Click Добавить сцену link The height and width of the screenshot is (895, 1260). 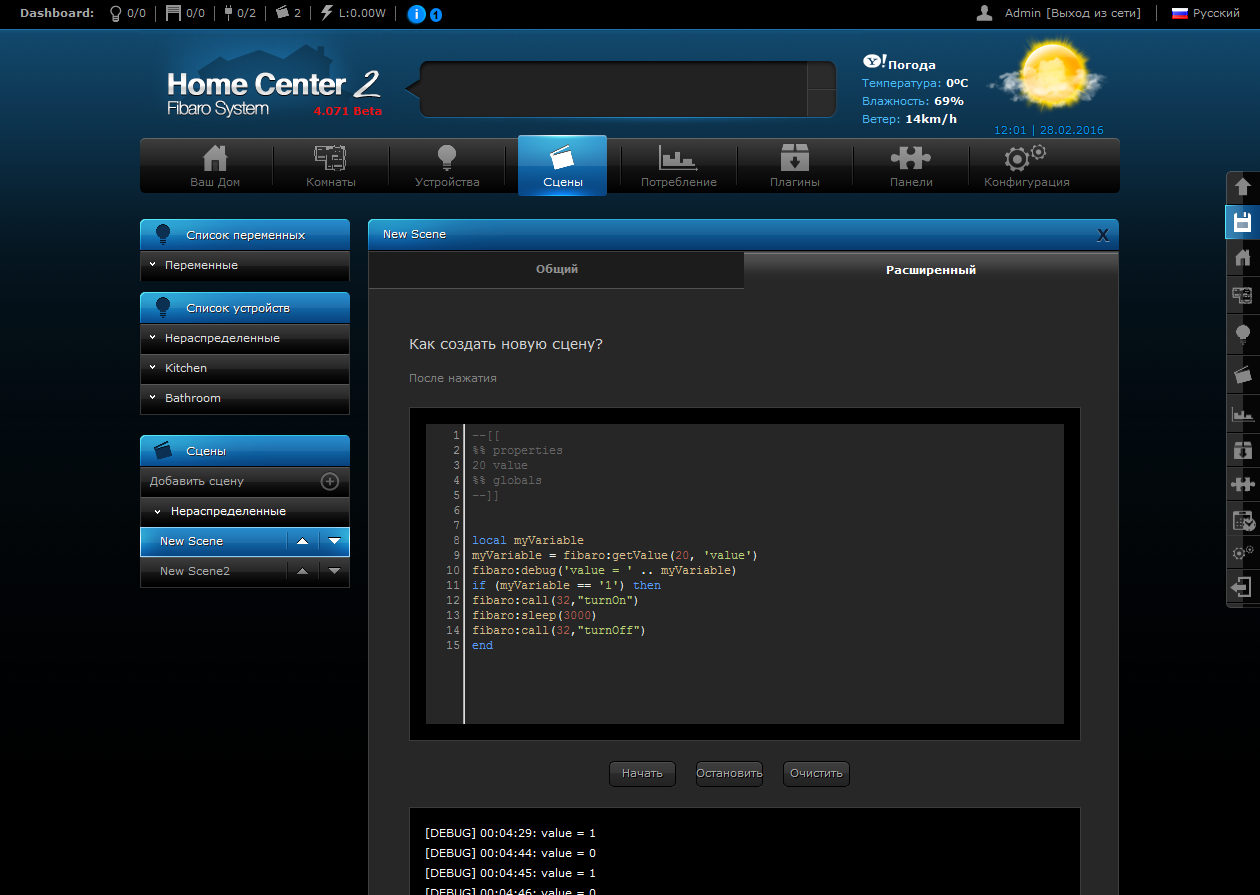tap(197, 481)
